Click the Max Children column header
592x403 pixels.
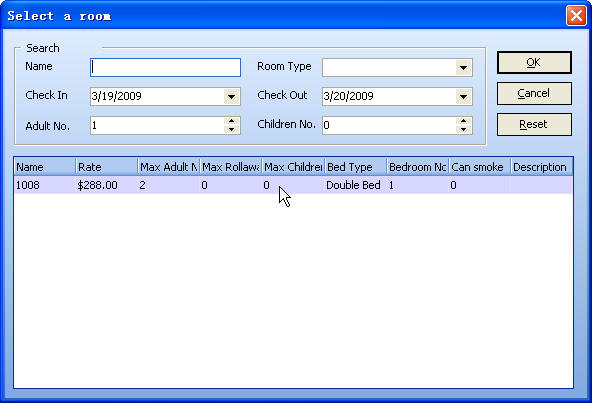pos(293,167)
